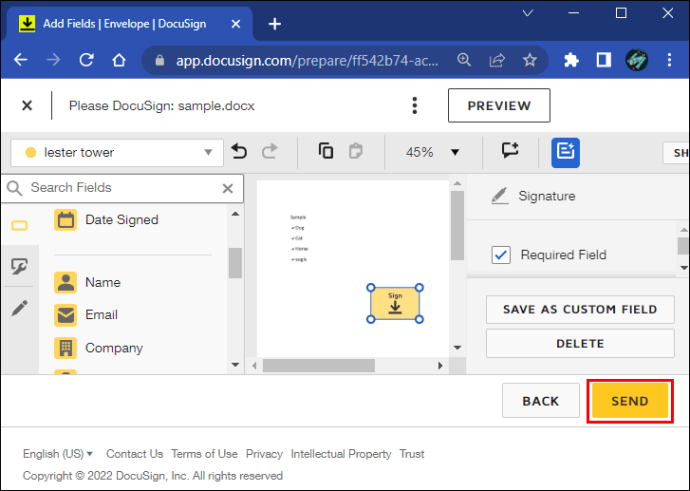
Task: Clear the Search Fields box
Action: coord(228,188)
